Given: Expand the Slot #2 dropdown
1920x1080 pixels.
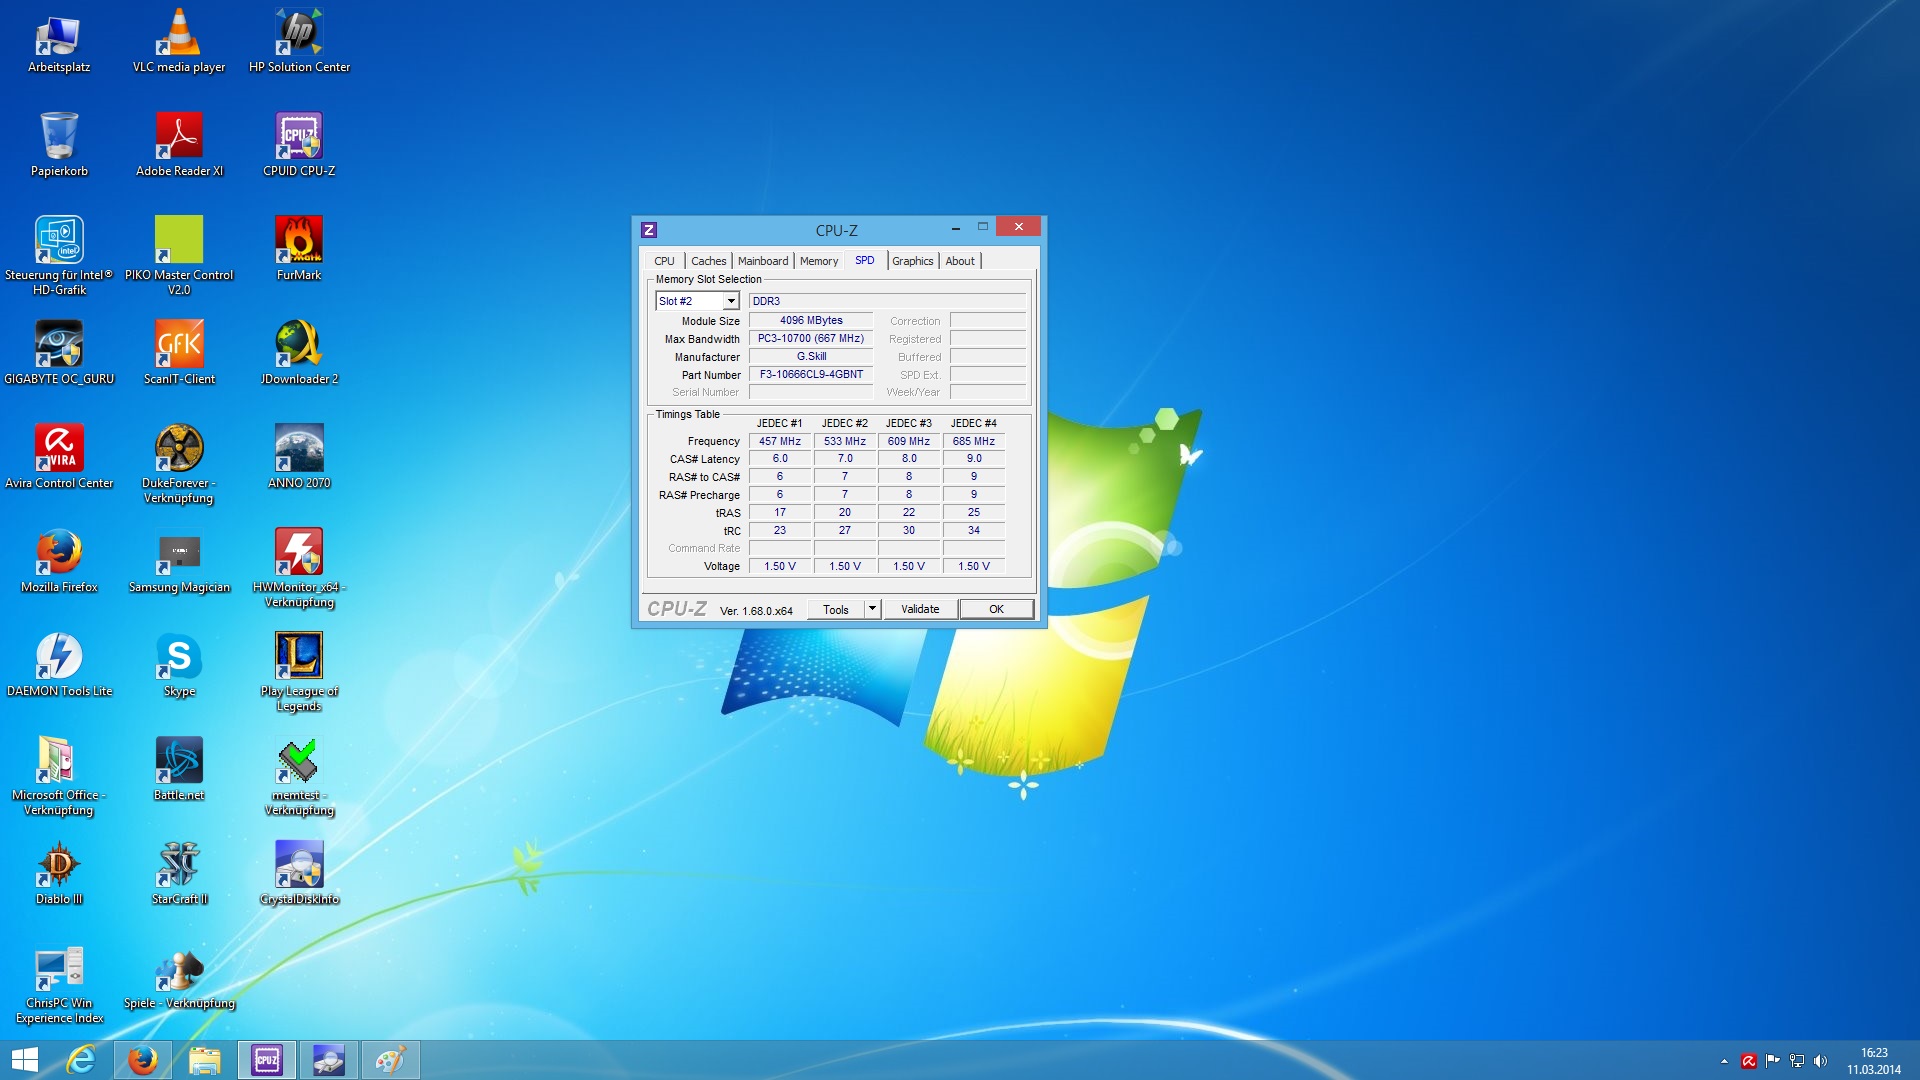Looking at the screenshot, I should tap(731, 301).
